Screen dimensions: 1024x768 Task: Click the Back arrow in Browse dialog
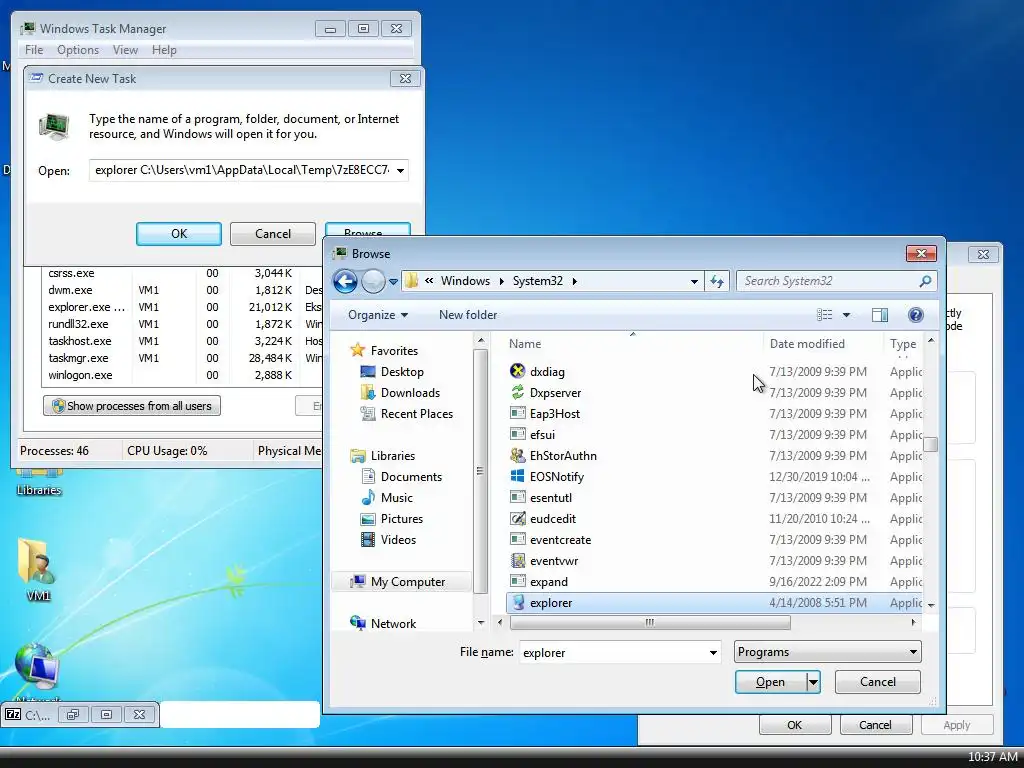[345, 281]
